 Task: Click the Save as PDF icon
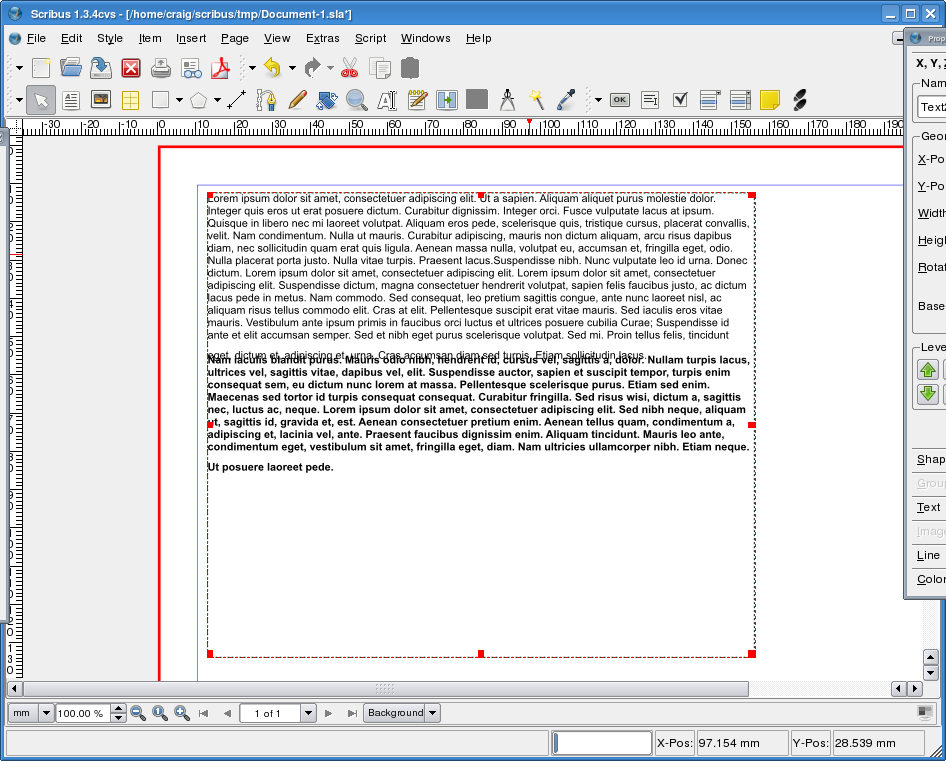(x=219, y=68)
